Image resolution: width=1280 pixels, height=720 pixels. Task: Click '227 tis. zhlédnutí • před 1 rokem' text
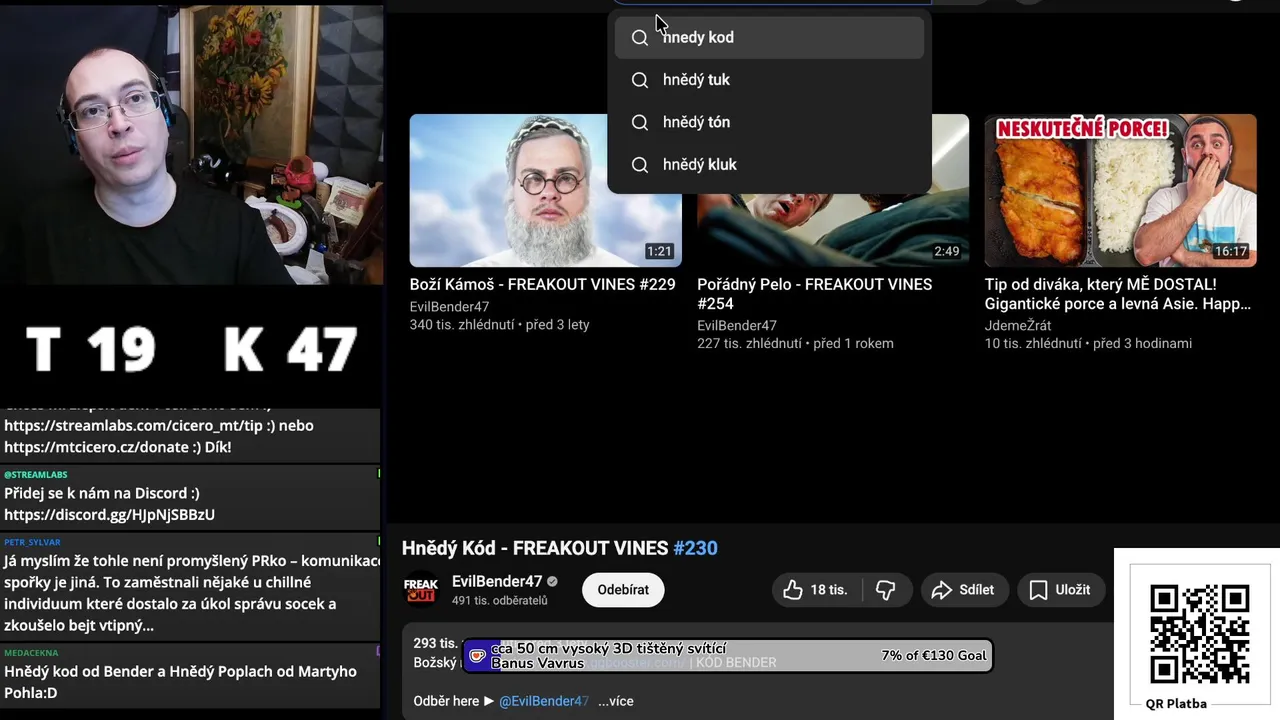[795, 343]
